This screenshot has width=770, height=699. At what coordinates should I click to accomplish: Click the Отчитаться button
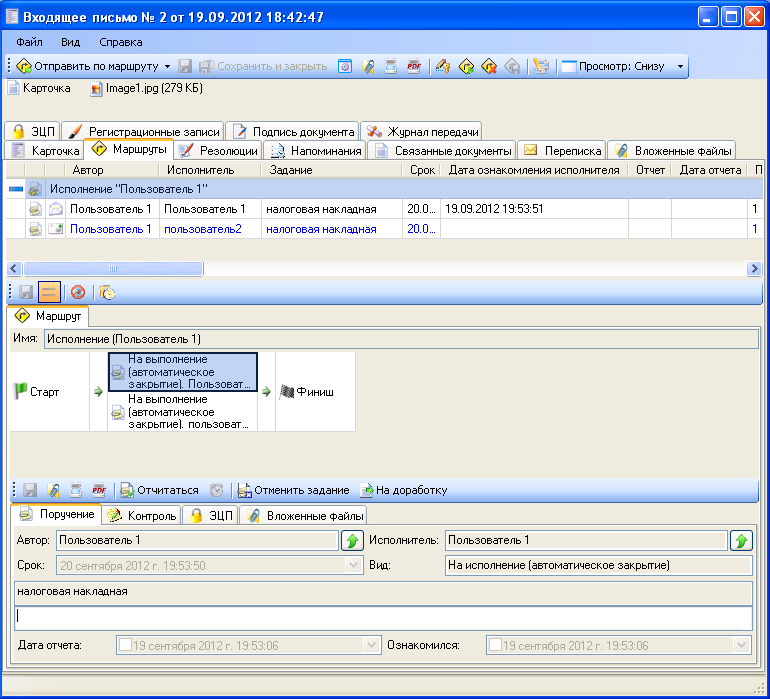[159, 490]
